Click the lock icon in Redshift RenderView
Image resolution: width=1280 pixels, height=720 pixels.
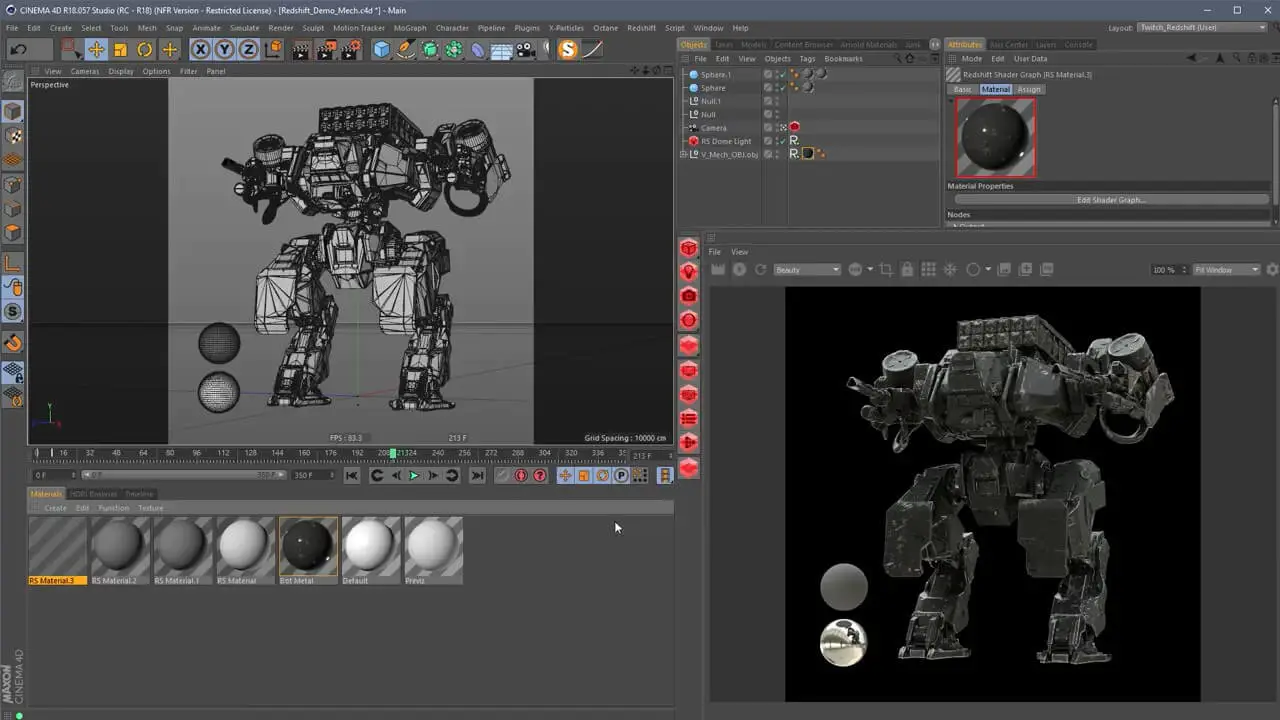click(x=906, y=270)
